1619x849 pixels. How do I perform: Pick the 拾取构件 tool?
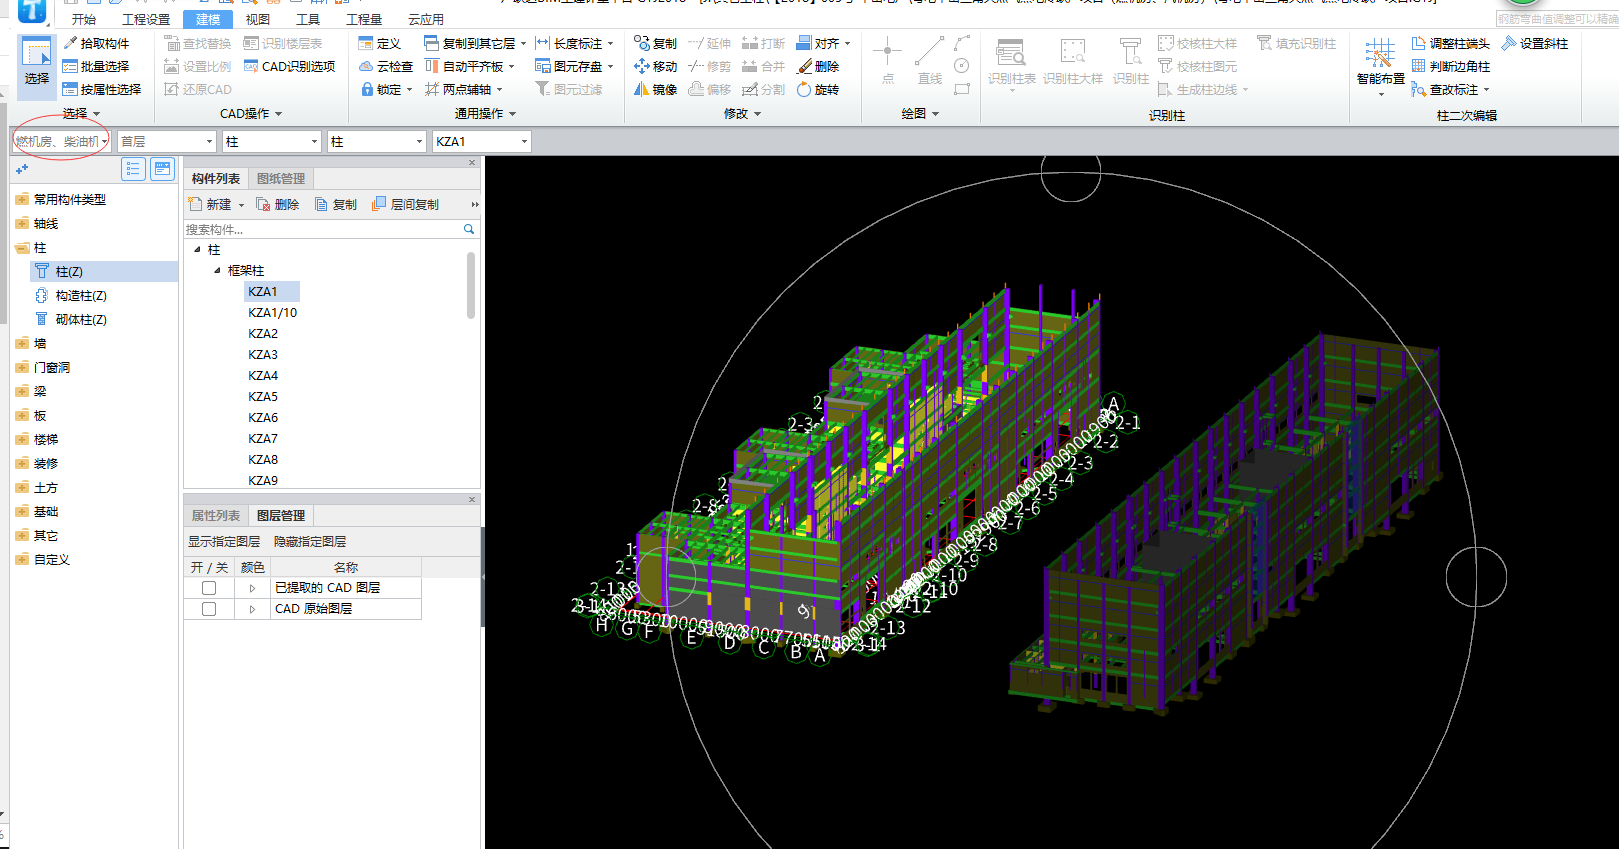(96, 43)
